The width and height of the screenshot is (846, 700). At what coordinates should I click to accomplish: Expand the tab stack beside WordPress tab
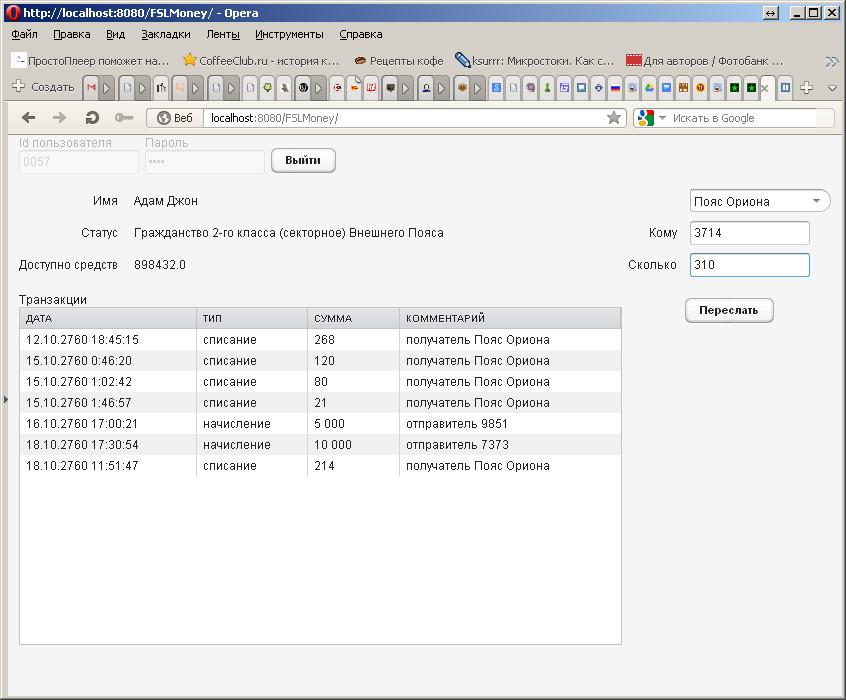(x=319, y=87)
